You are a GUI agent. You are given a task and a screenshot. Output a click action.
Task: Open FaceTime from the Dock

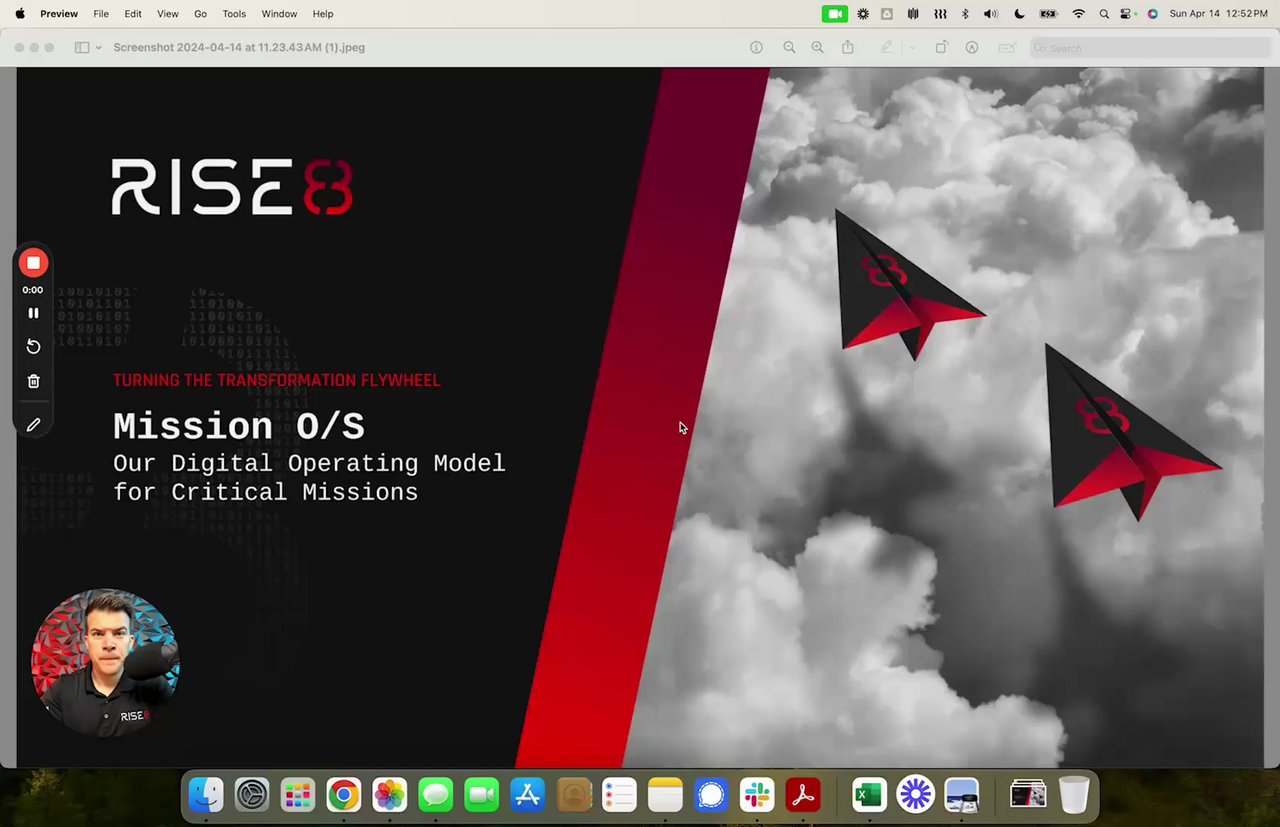481,795
